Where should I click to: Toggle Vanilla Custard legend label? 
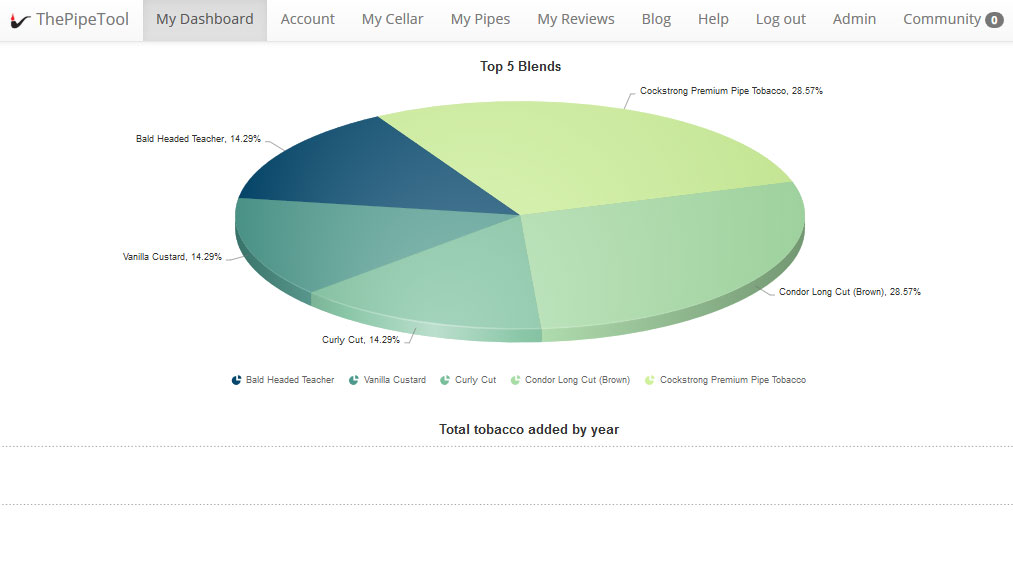coord(395,380)
